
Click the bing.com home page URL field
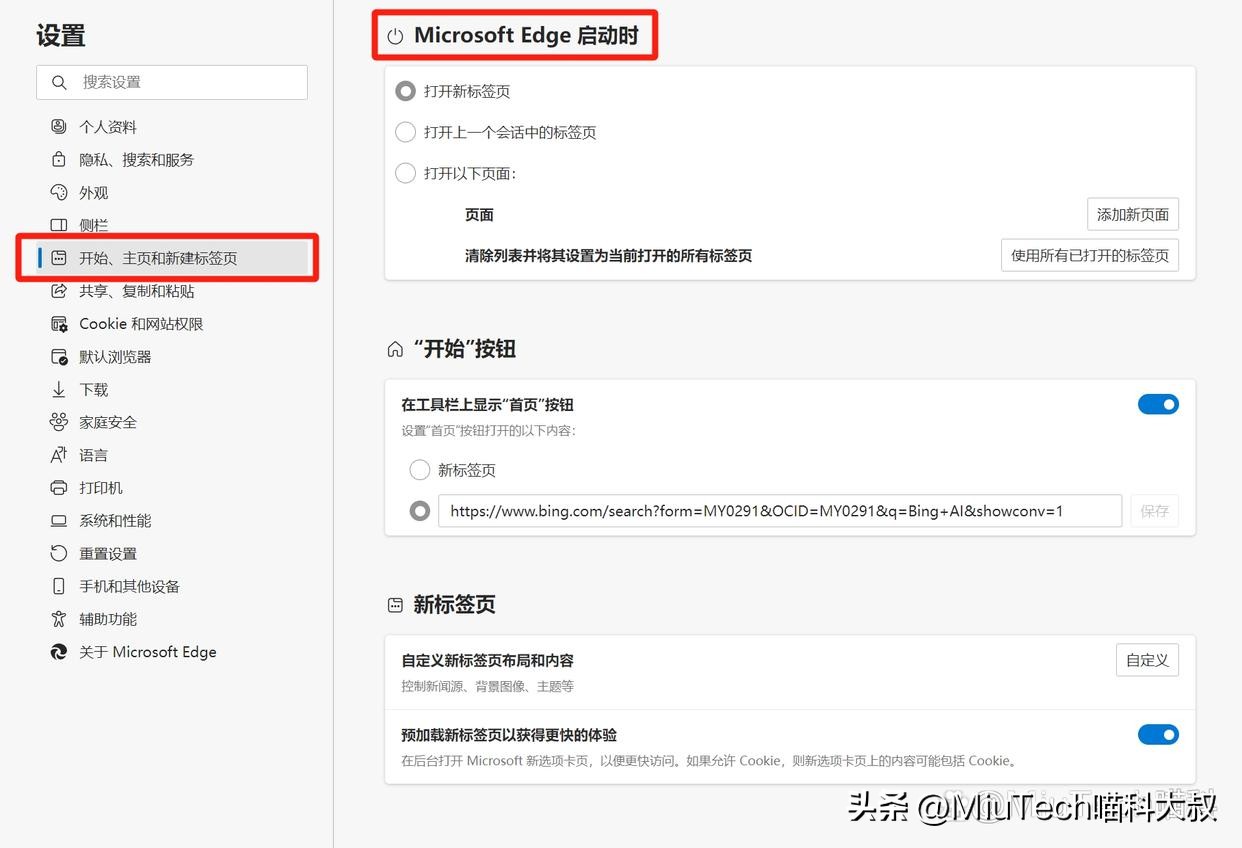click(780, 511)
